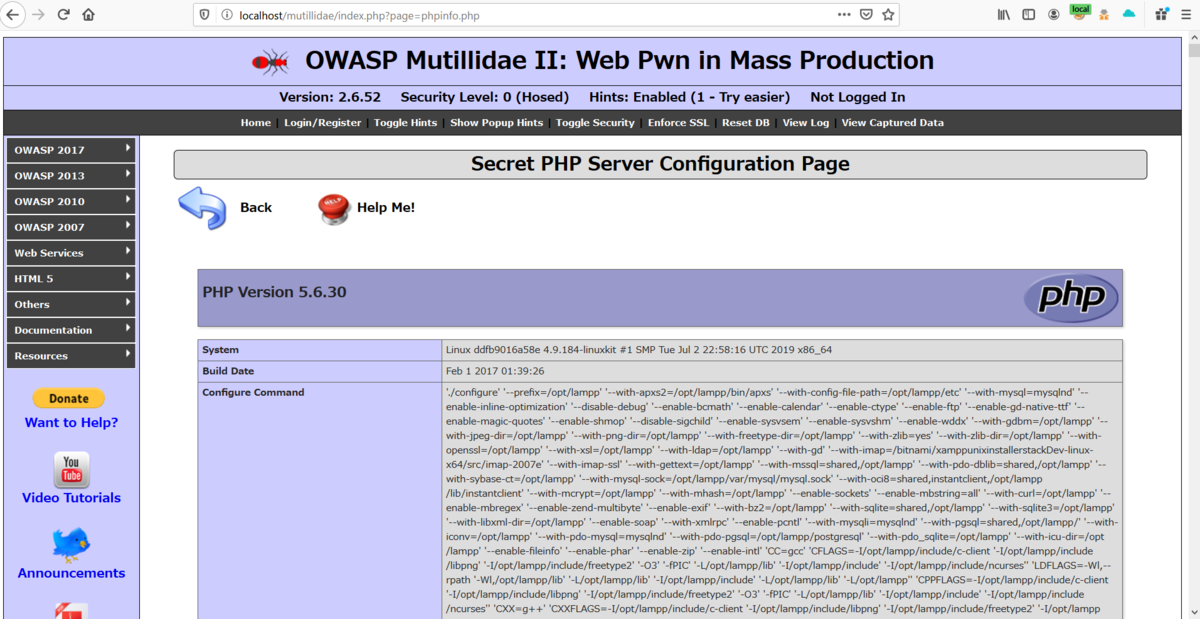Click the browser forward arrow

[x=39, y=15]
